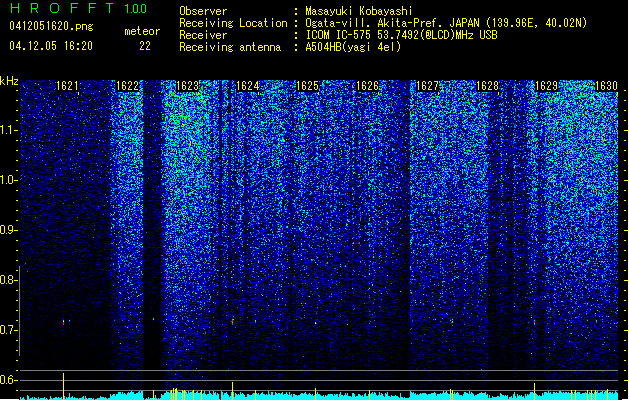Click the 1624 time marker
Image resolution: width=629 pixels, height=400 pixels.
(248, 86)
